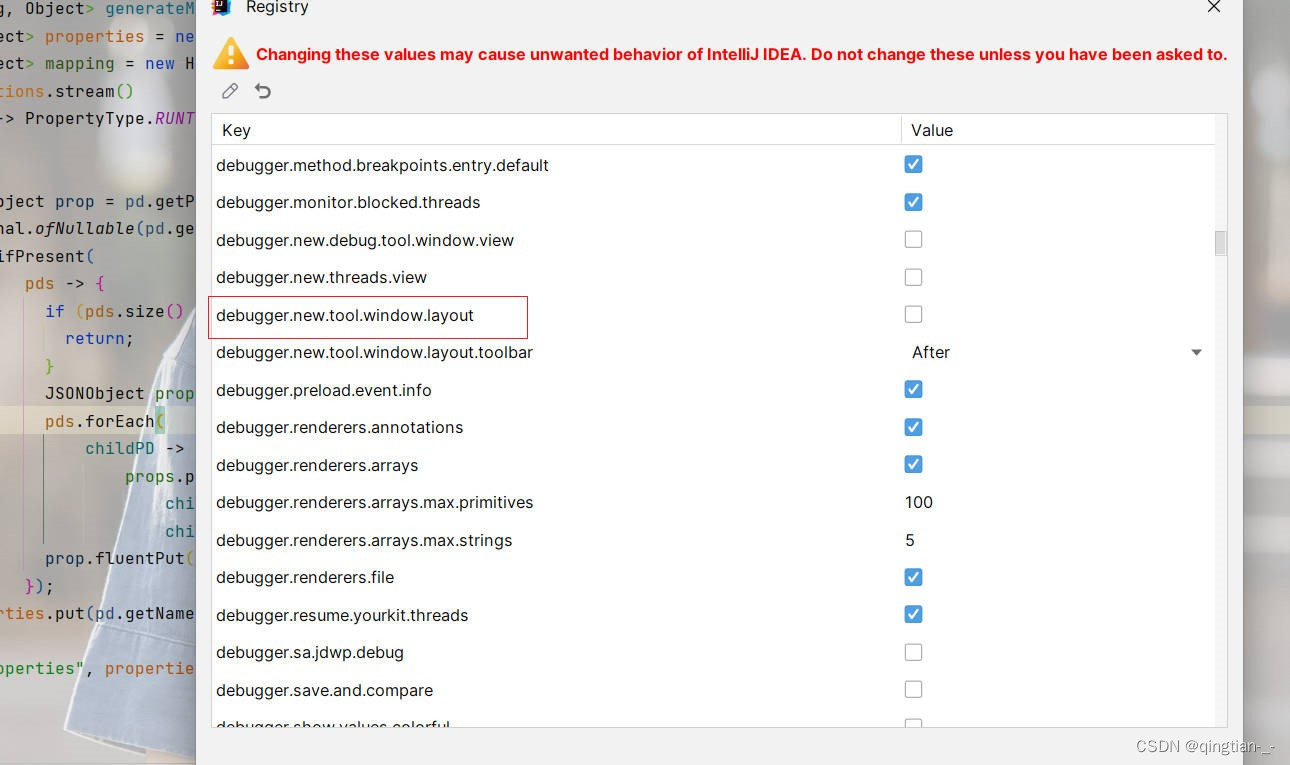Select debugger.sa.jdwp.debug key text
Image resolution: width=1290 pixels, height=765 pixels.
(x=310, y=652)
